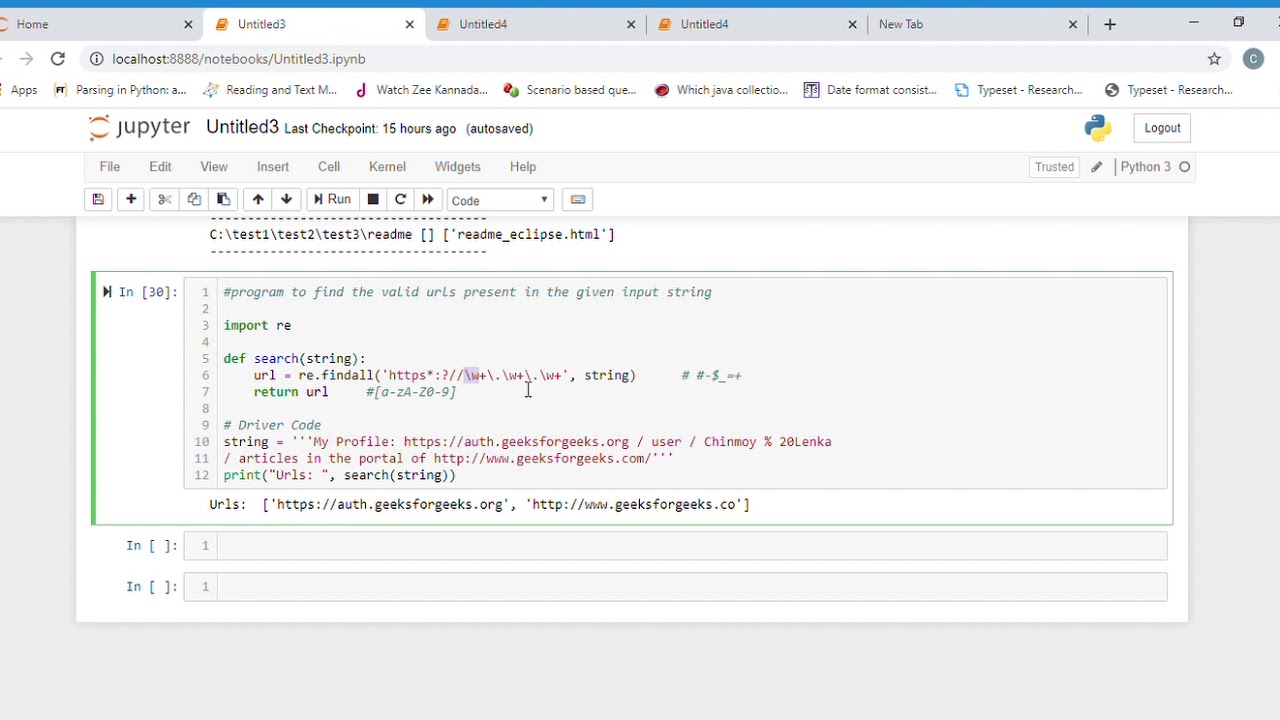Restart kernel and run all icon

pyautogui.click(x=428, y=200)
